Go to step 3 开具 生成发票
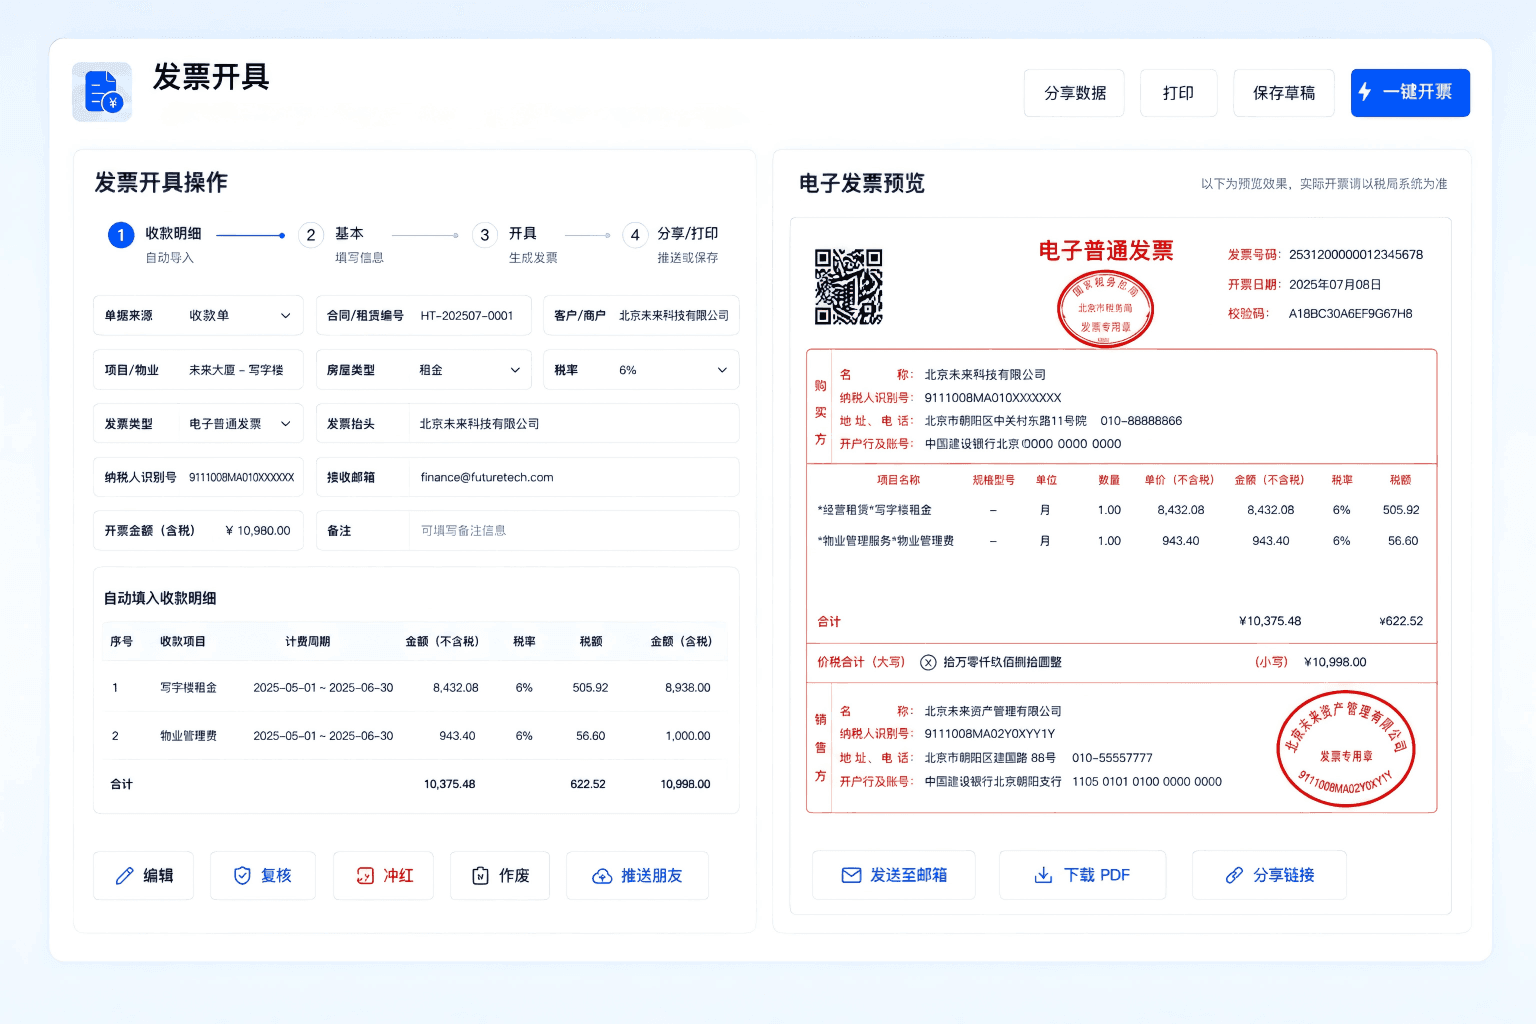The image size is (1536, 1024). (x=516, y=244)
